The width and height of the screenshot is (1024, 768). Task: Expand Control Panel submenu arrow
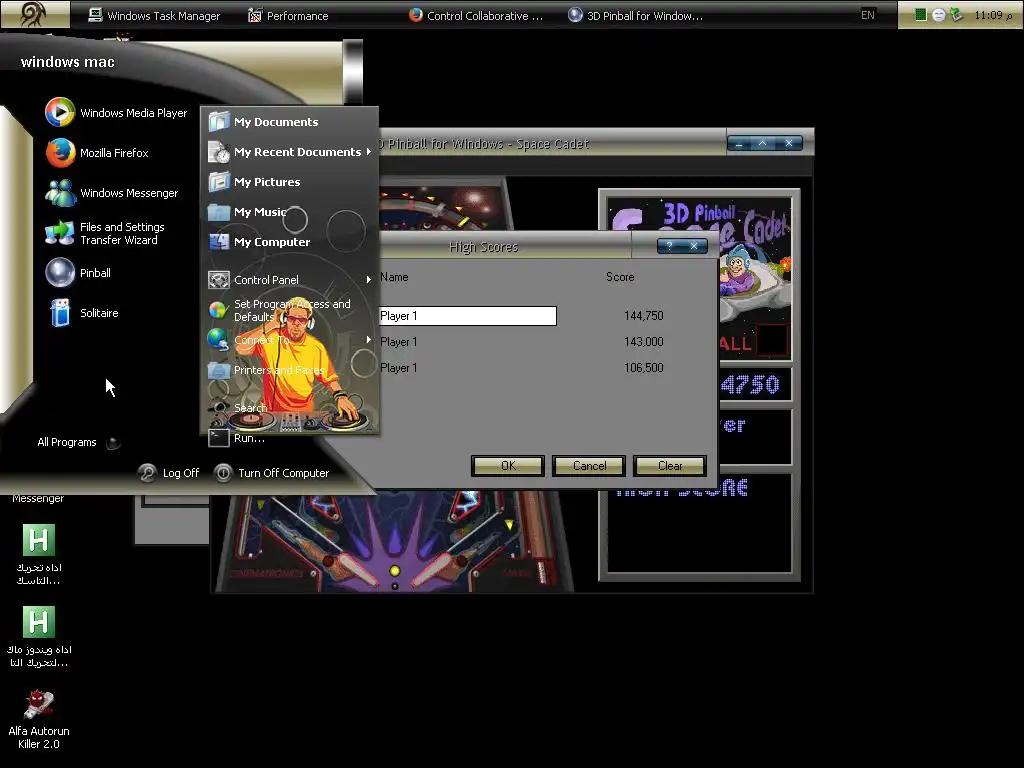pyautogui.click(x=369, y=280)
